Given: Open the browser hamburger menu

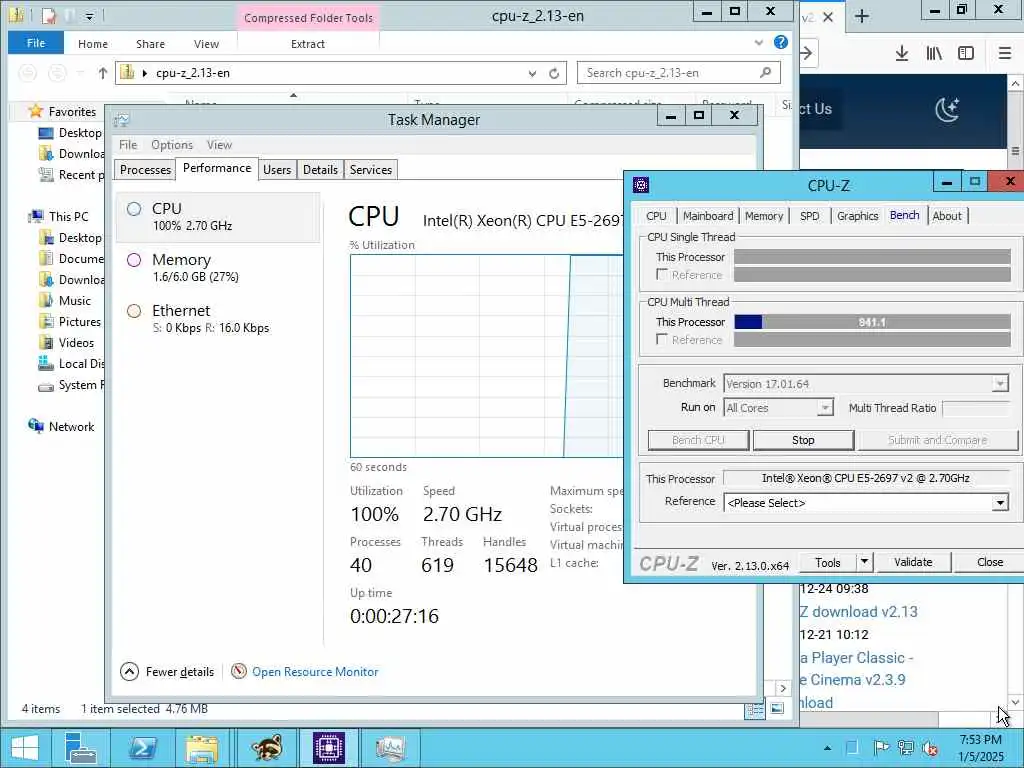Looking at the screenshot, I should [x=1005, y=54].
